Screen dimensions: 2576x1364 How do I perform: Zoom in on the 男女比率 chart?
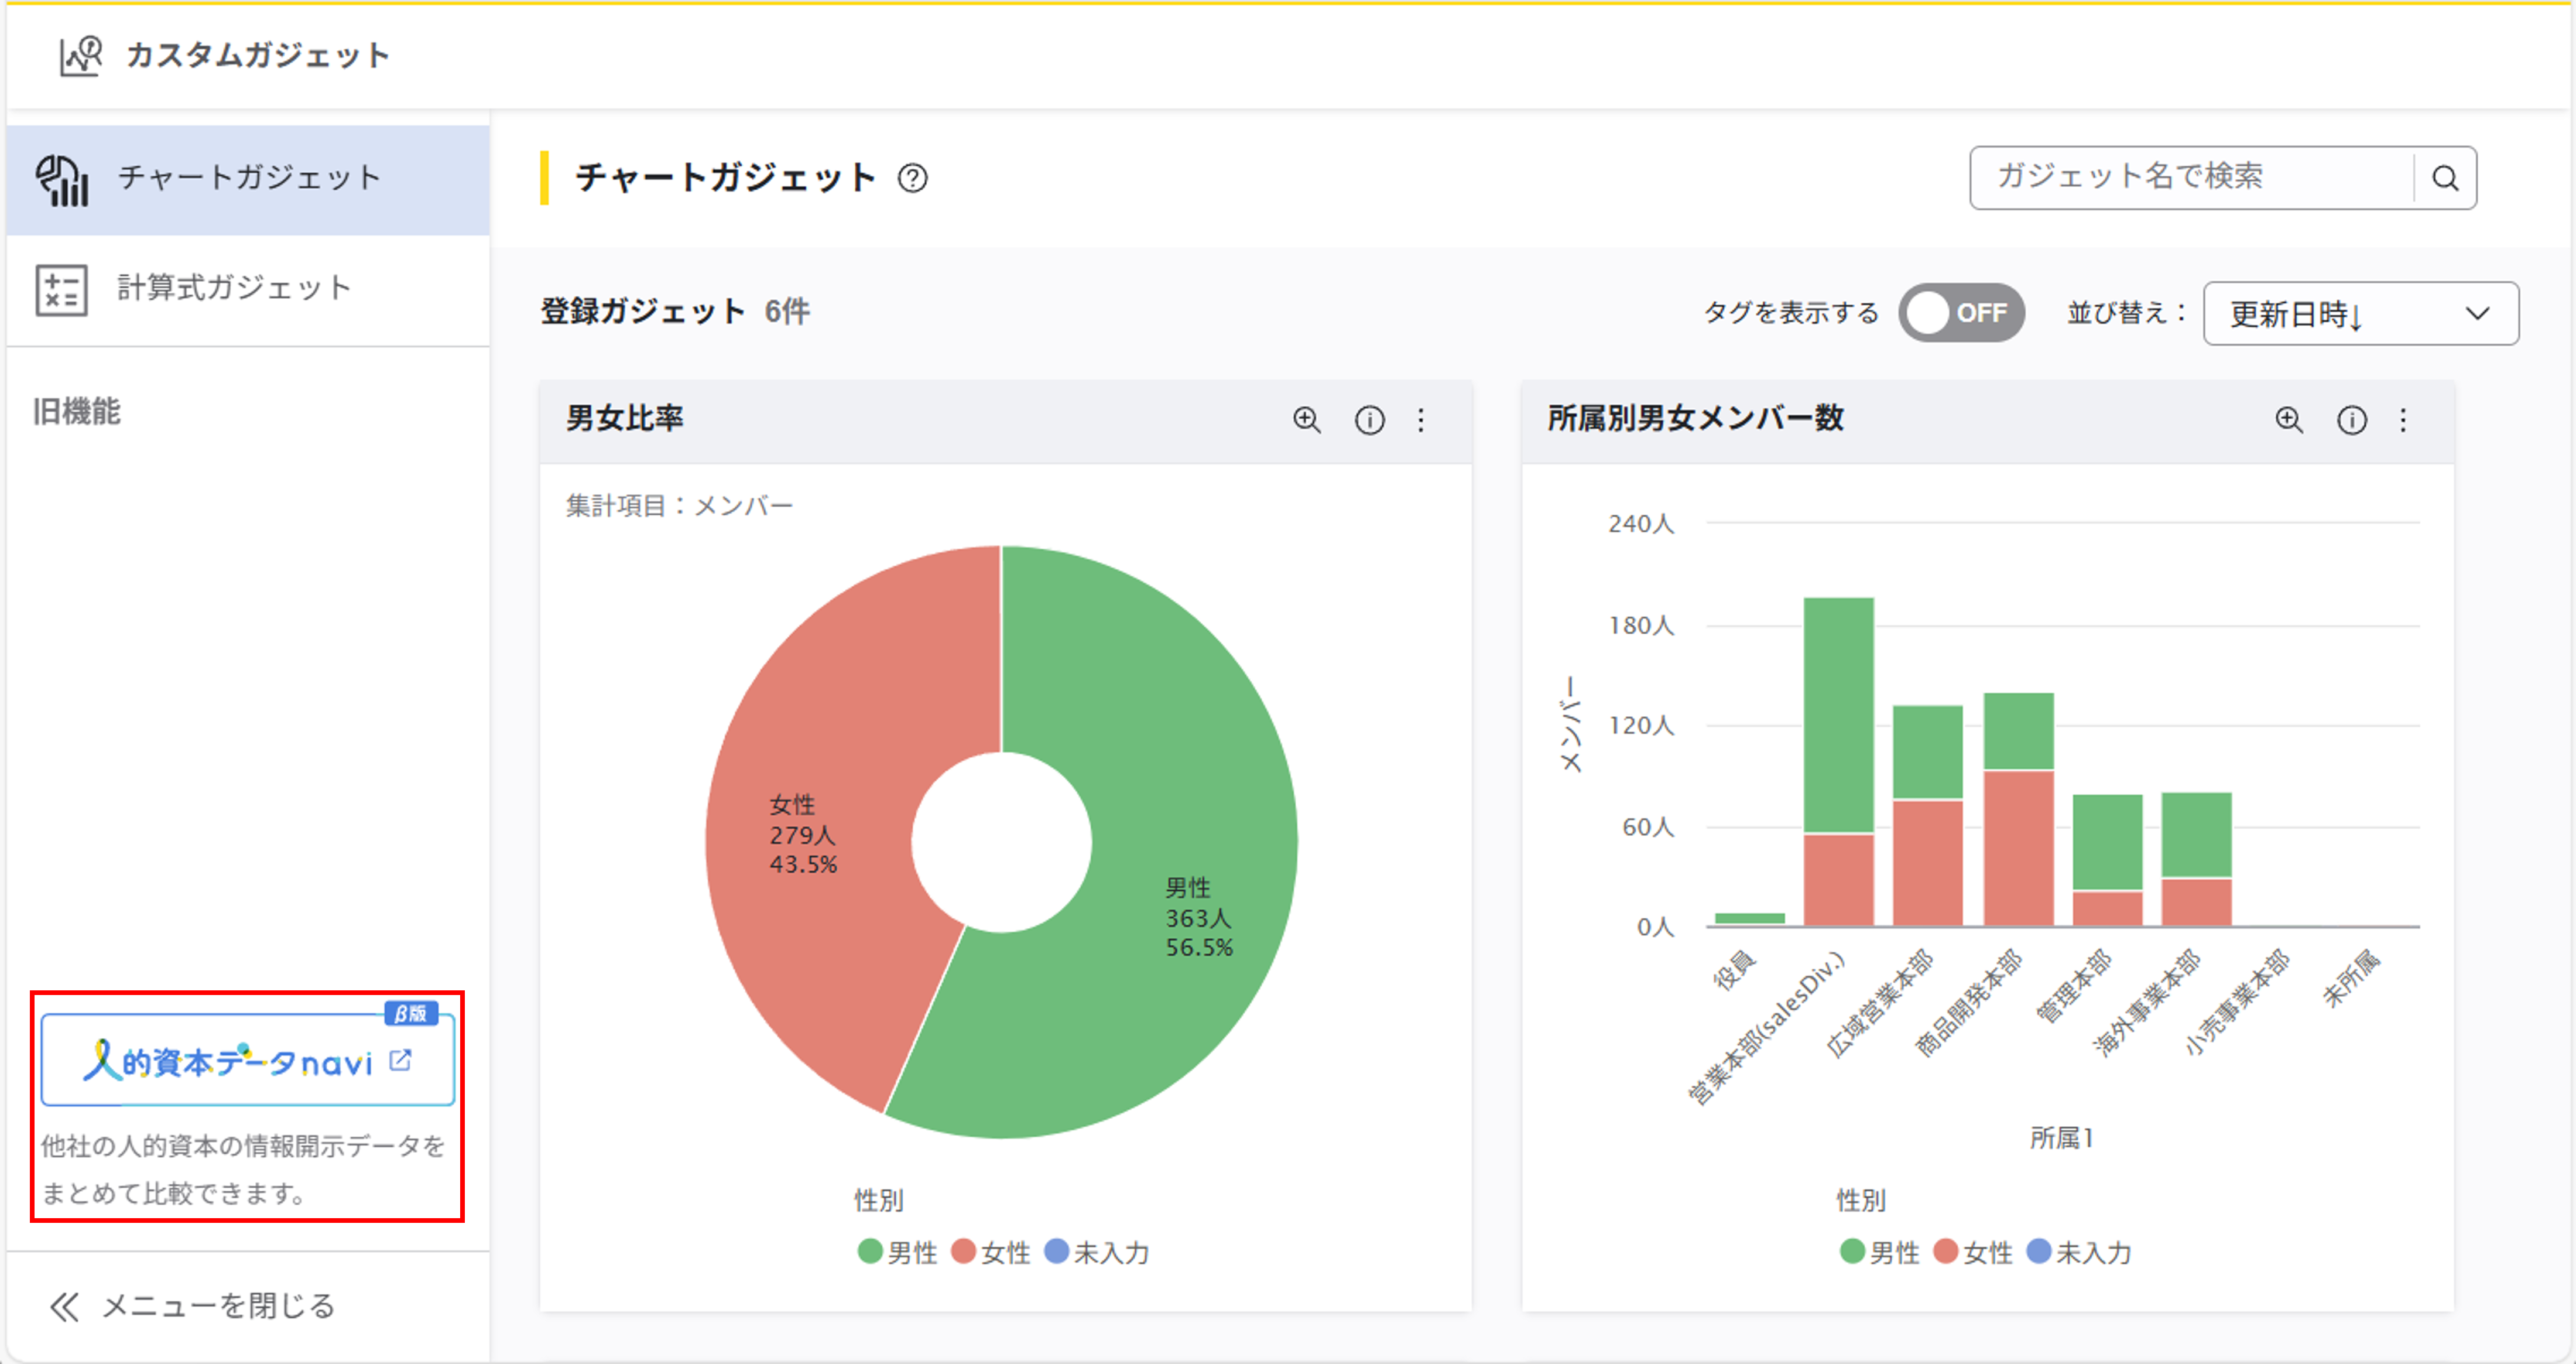[1306, 420]
